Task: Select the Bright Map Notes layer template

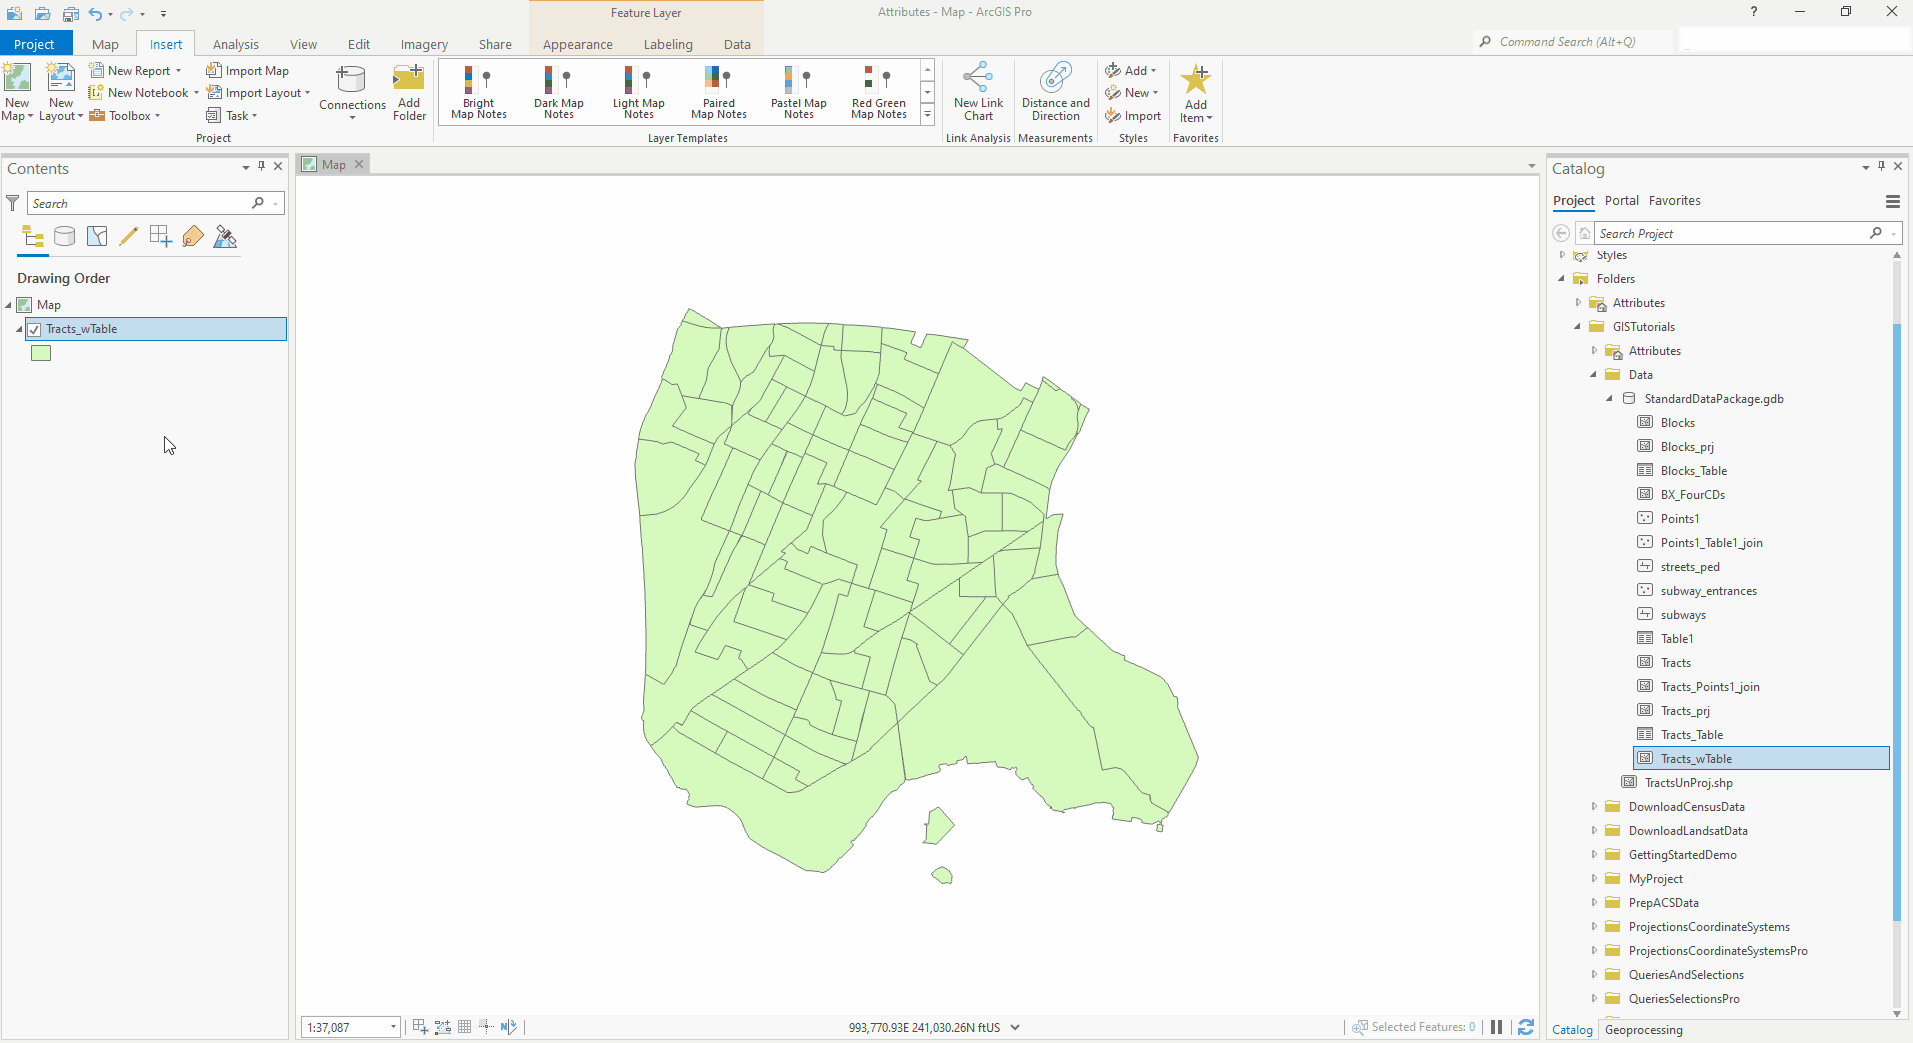Action: pos(478,91)
